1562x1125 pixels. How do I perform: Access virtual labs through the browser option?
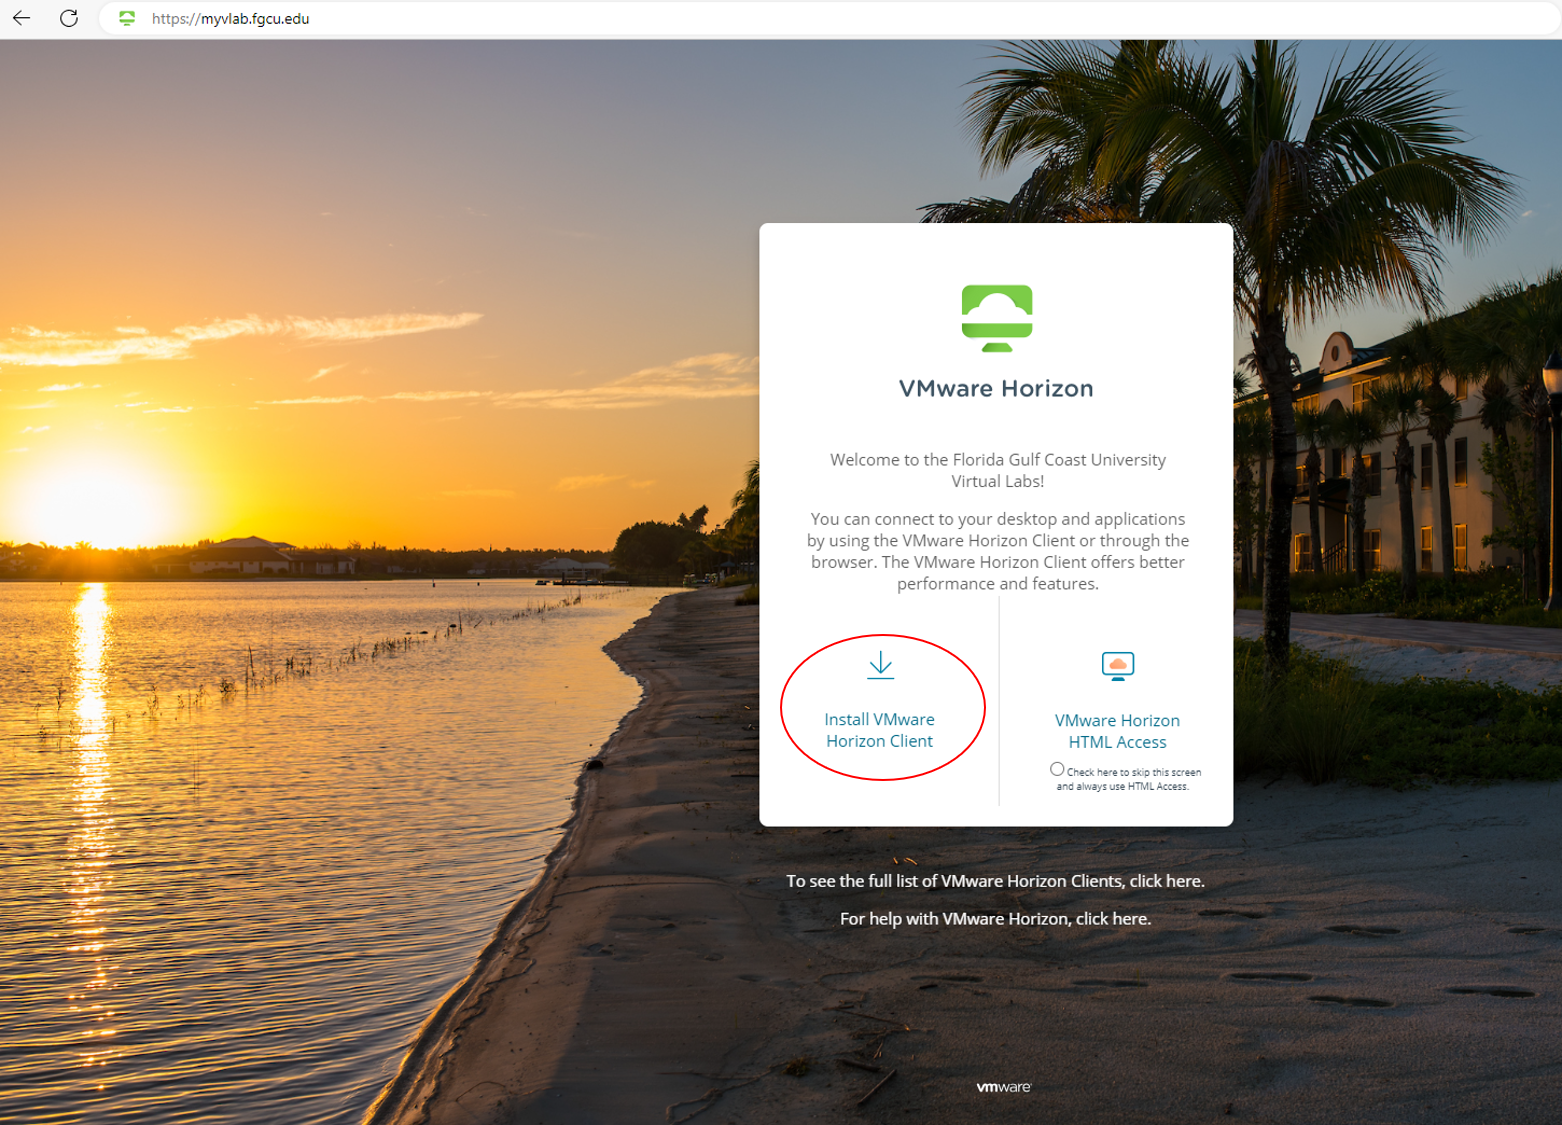1117,731
